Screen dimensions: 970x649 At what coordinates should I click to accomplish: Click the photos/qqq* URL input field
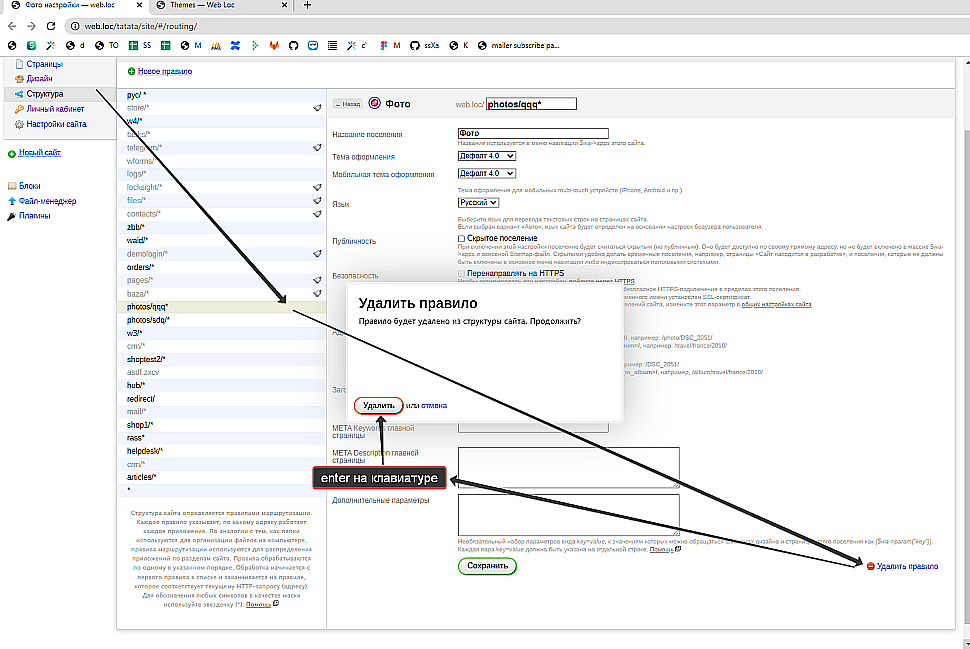(x=531, y=103)
